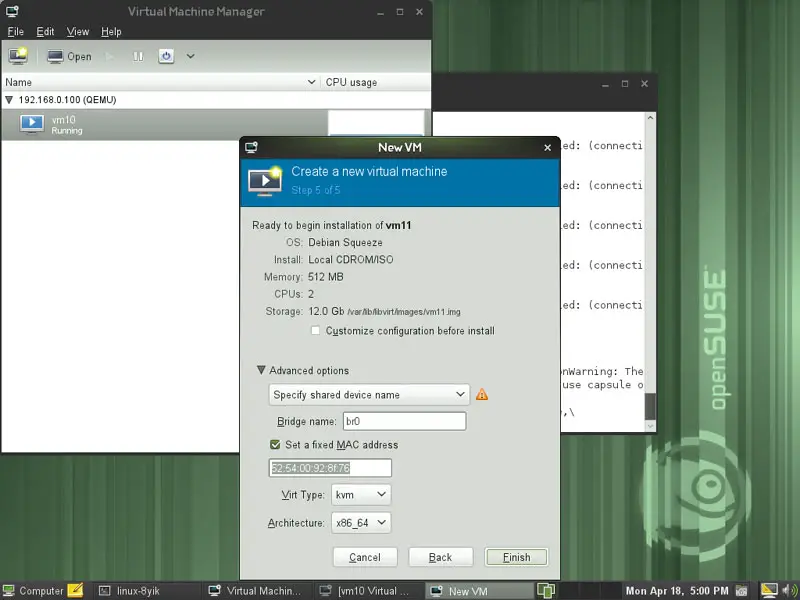Click the Back button
The height and width of the screenshot is (600, 800).
pos(440,557)
